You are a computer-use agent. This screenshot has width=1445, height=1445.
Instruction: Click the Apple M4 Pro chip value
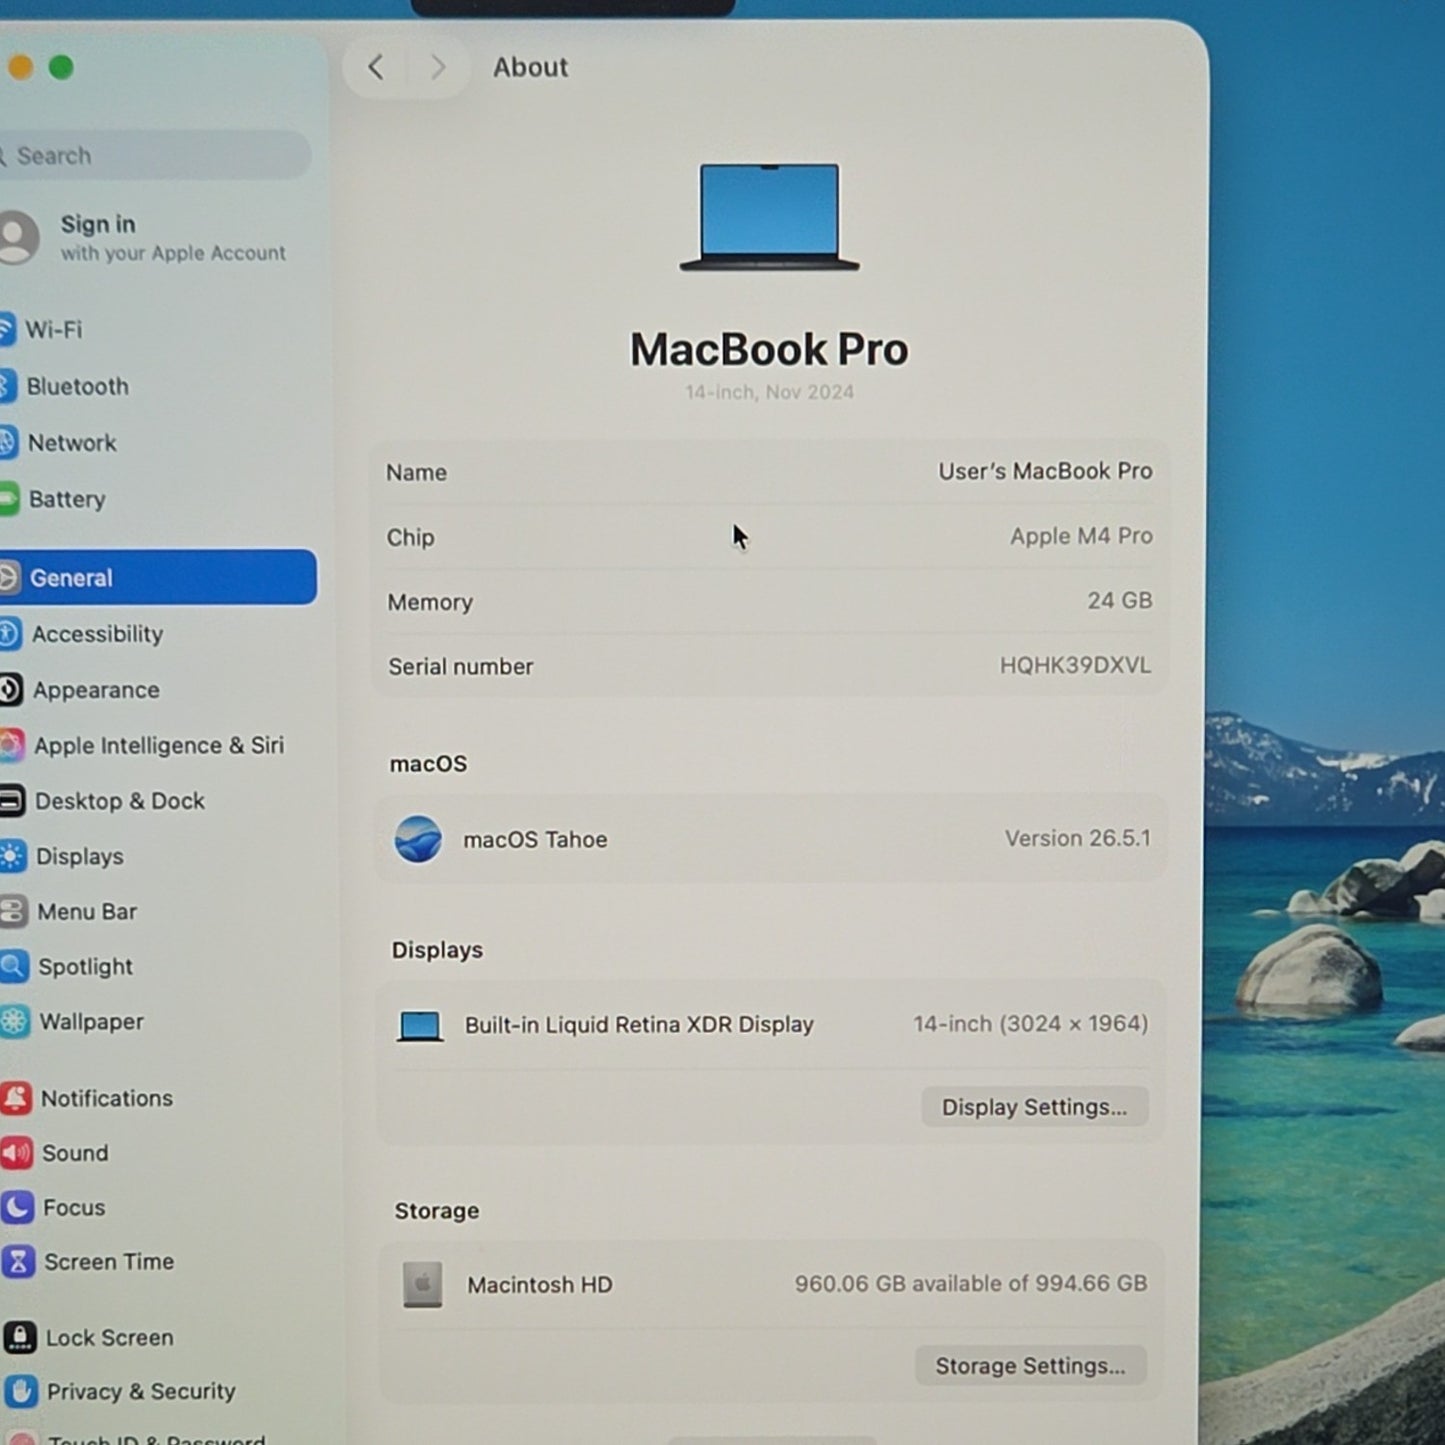[x=1081, y=536]
